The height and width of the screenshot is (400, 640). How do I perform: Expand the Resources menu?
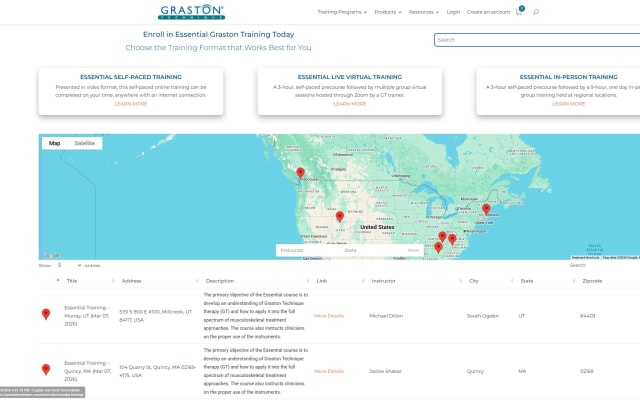[424, 12]
